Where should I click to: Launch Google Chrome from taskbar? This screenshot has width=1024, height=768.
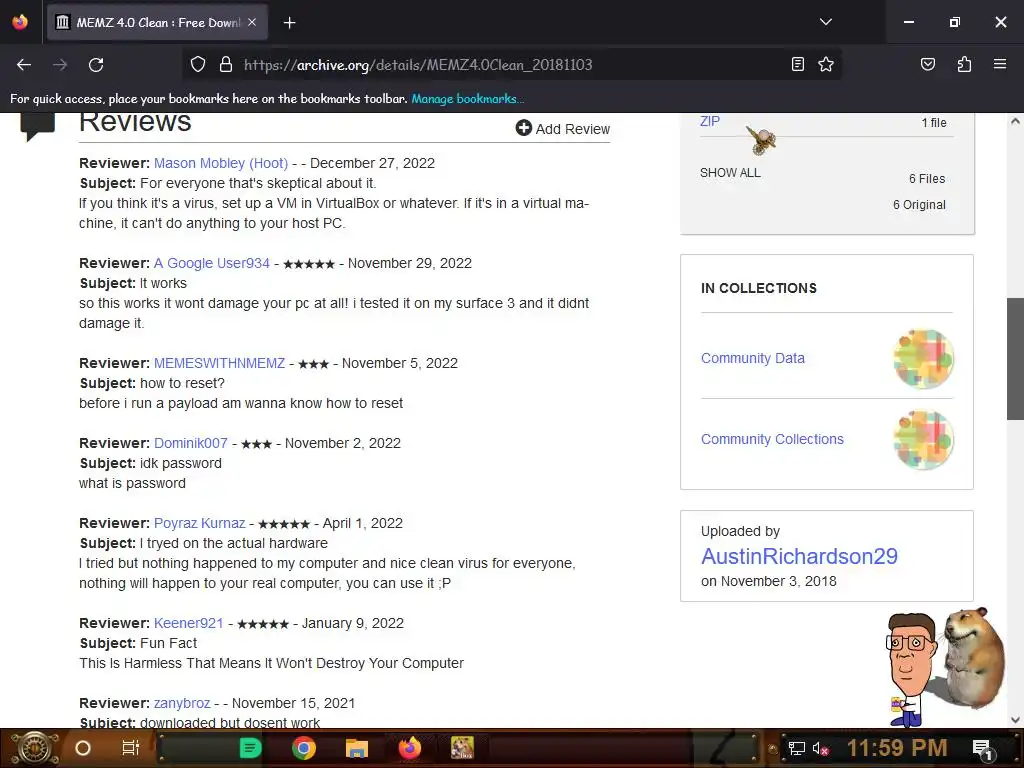304,748
